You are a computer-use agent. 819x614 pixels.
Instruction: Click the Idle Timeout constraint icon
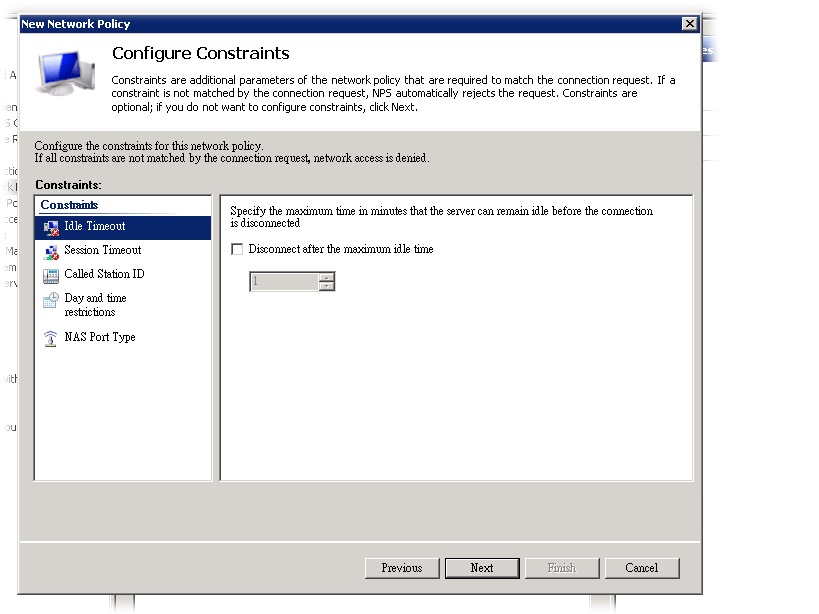[51, 227]
